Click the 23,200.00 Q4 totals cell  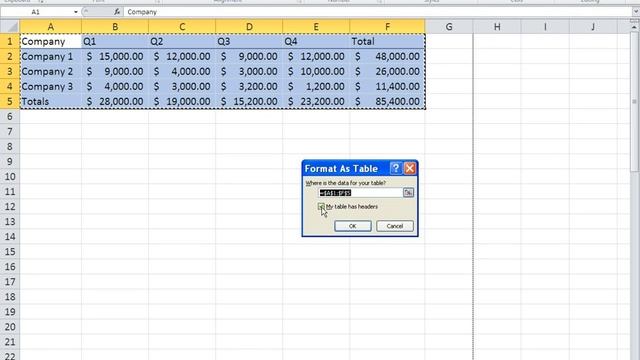316,101
